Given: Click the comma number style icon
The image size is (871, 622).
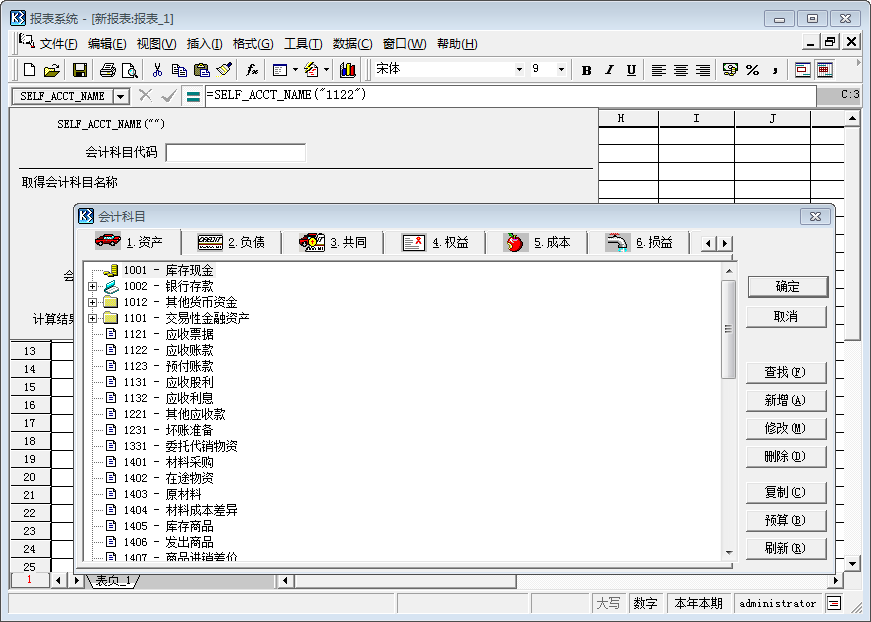Looking at the screenshot, I should [x=775, y=68].
